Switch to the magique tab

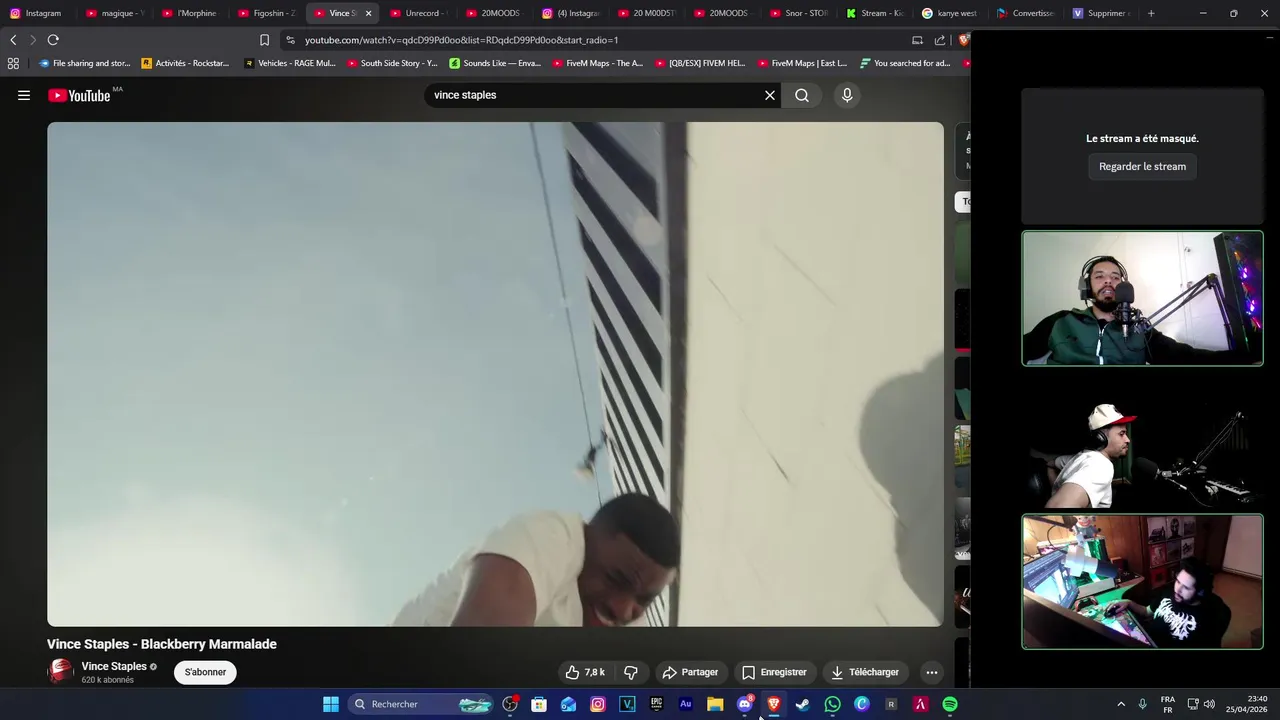tap(115, 13)
